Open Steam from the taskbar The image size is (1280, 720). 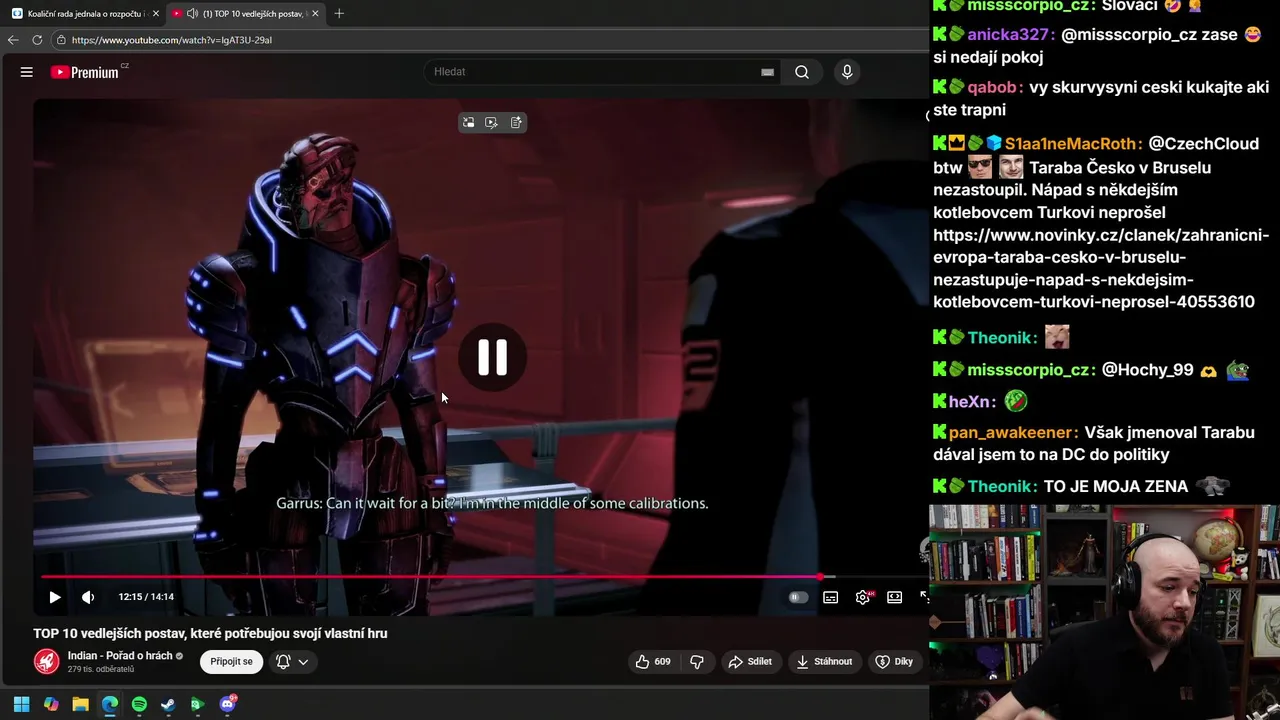point(168,704)
